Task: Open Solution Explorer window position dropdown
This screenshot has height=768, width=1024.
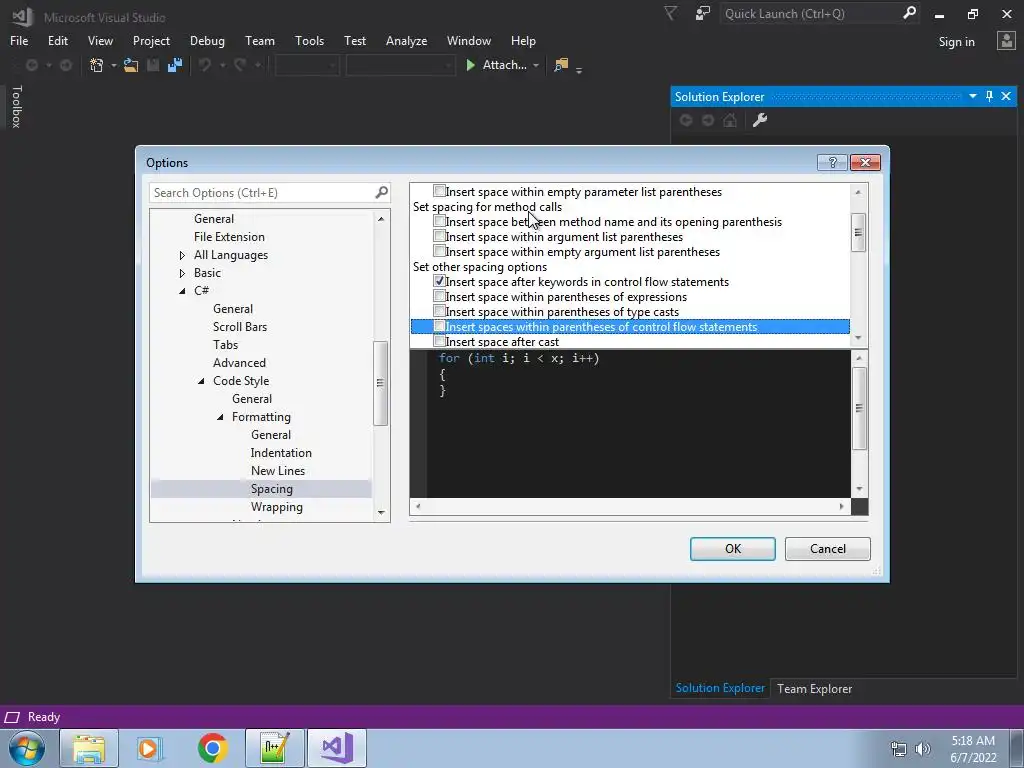Action: coord(972,97)
